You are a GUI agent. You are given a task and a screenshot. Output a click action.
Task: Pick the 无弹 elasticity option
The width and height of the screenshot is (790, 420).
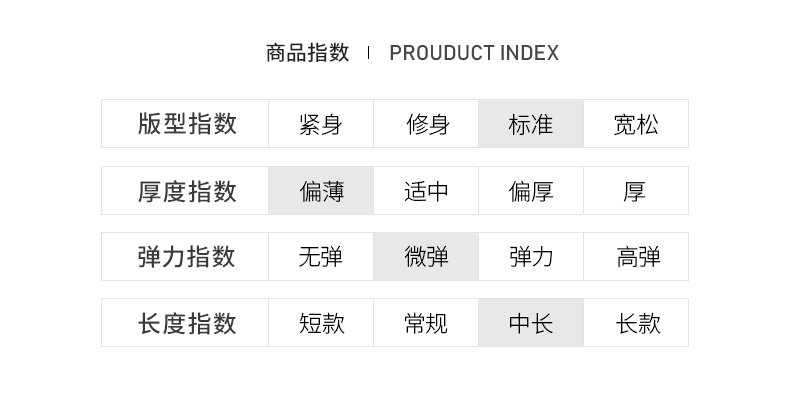(x=320, y=257)
